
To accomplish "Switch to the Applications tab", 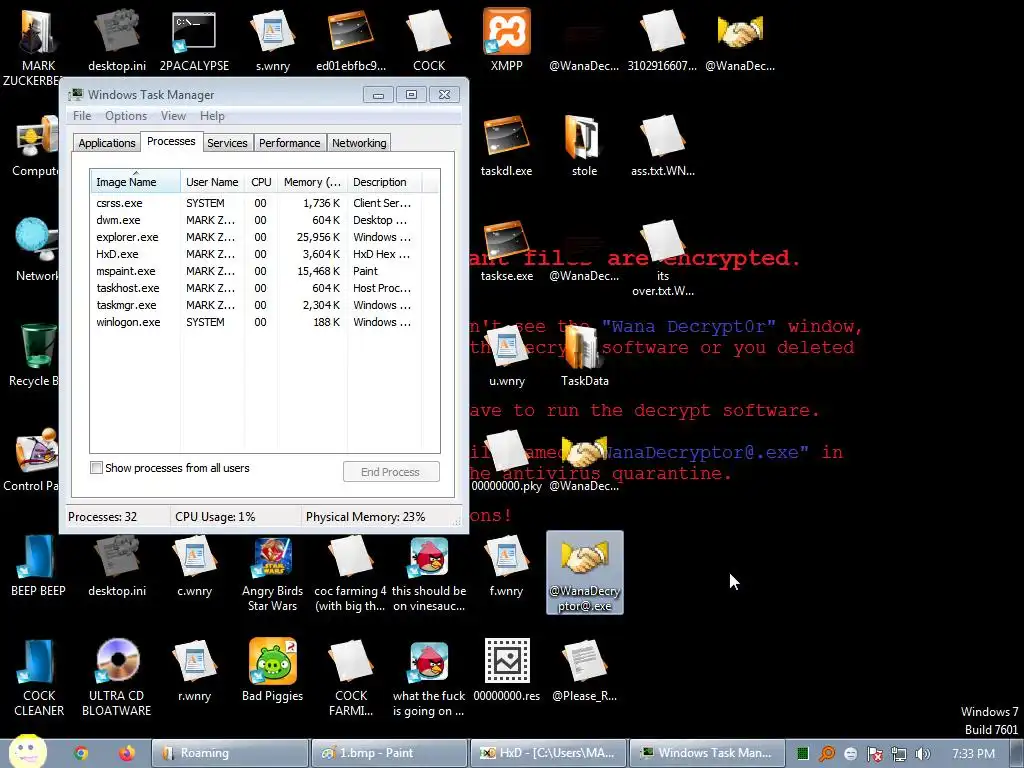I will pyautogui.click(x=106, y=143).
